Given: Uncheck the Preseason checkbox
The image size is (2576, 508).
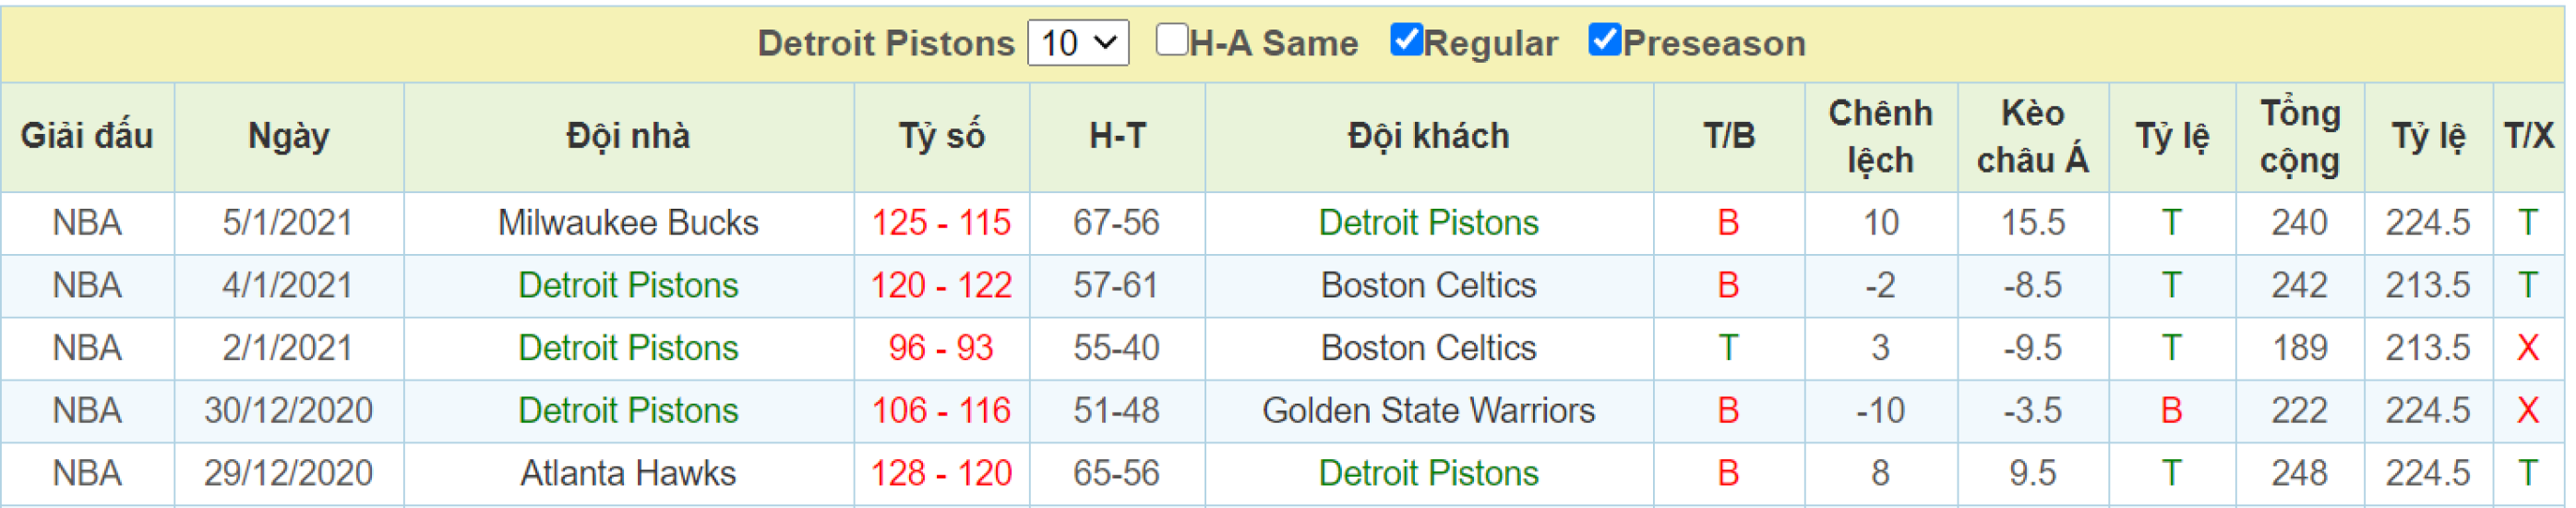Looking at the screenshot, I should coord(1604,41).
